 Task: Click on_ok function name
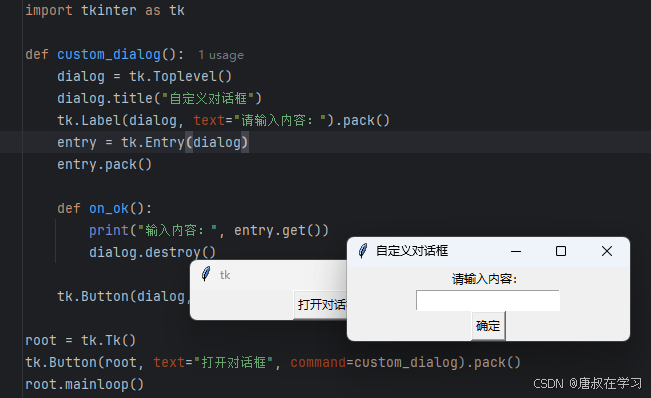click(109, 208)
